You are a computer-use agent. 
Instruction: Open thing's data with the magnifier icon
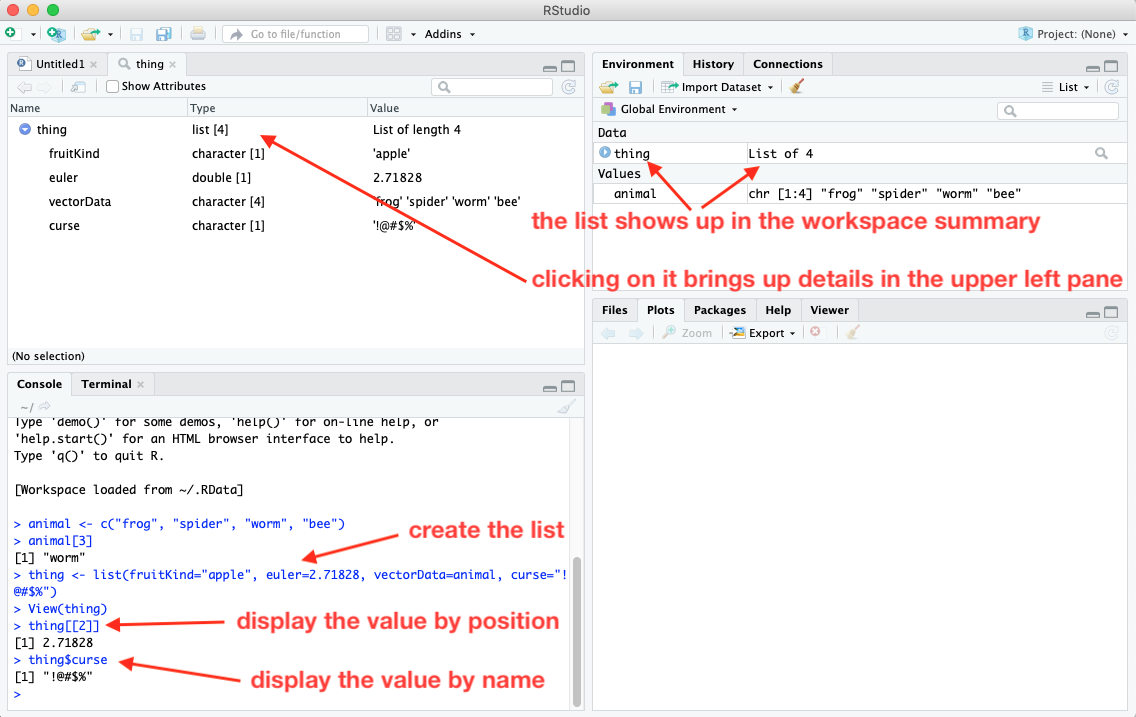click(1102, 153)
